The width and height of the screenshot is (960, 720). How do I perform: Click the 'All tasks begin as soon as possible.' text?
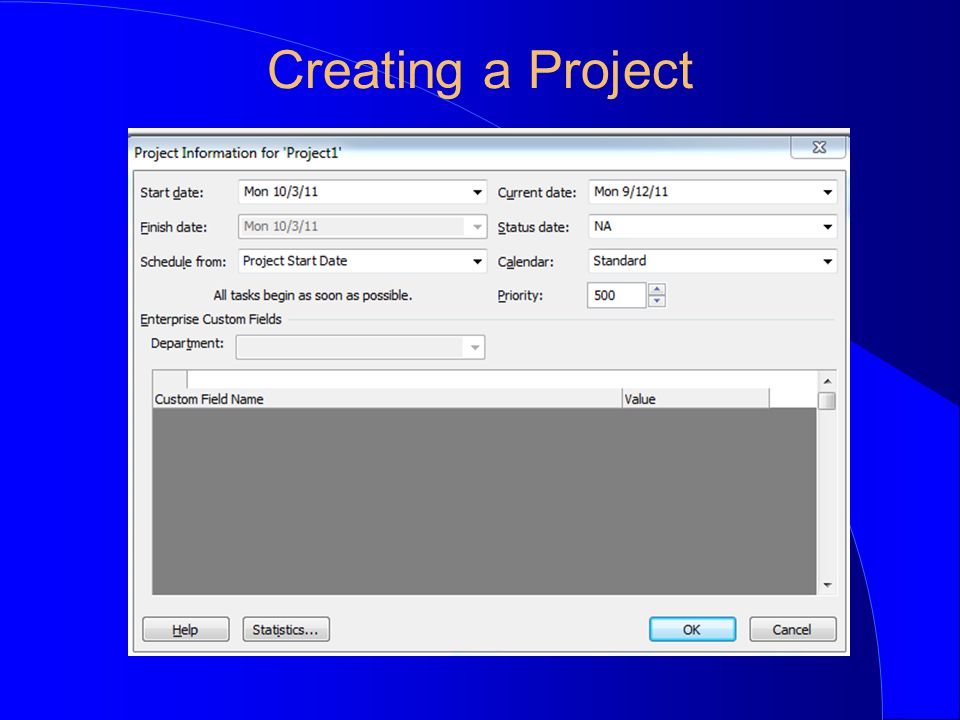click(x=313, y=296)
